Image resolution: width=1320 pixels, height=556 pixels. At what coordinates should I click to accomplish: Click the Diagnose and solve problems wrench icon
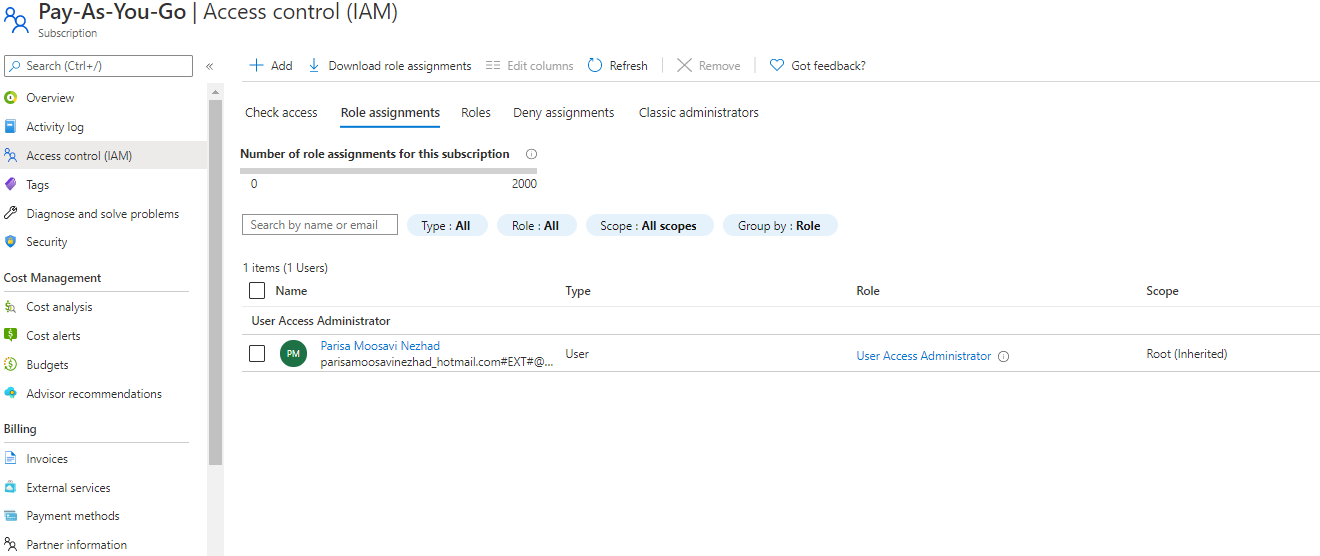click(11, 214)
